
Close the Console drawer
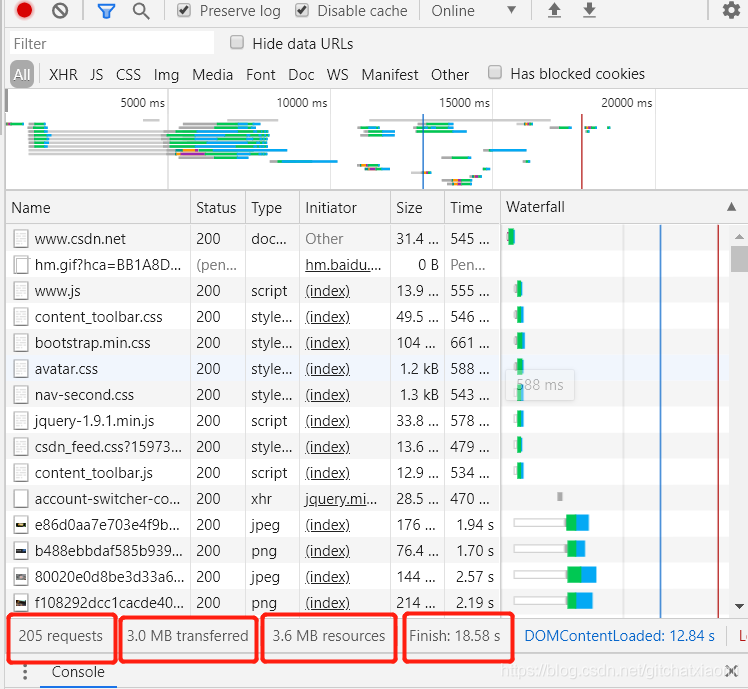click(731, 670)
